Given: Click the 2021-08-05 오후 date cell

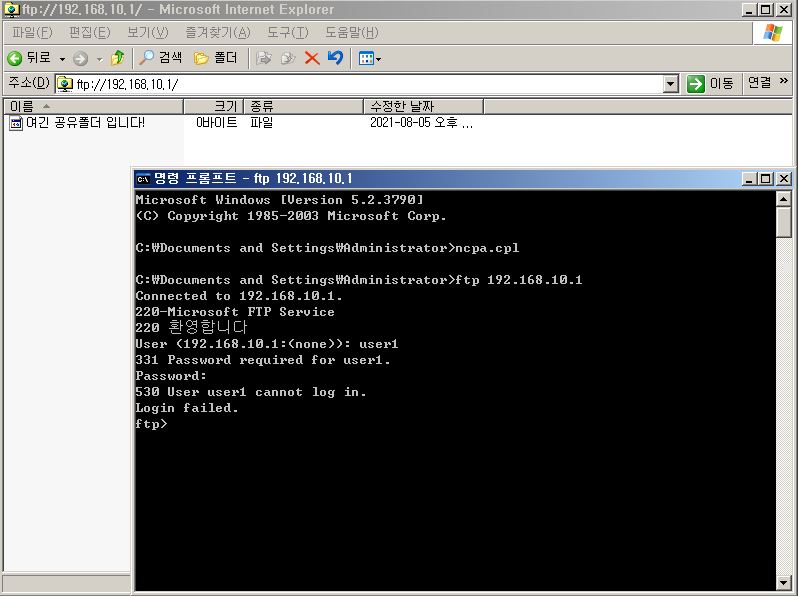Looking at the screenshot, I should pyautogui.click(x=421, y=123).
